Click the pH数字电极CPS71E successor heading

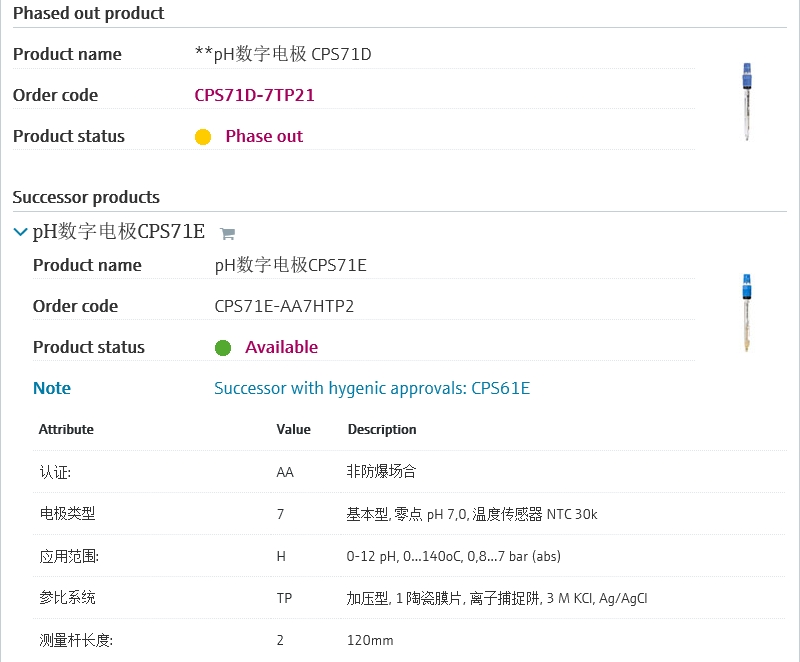point(119,232)
